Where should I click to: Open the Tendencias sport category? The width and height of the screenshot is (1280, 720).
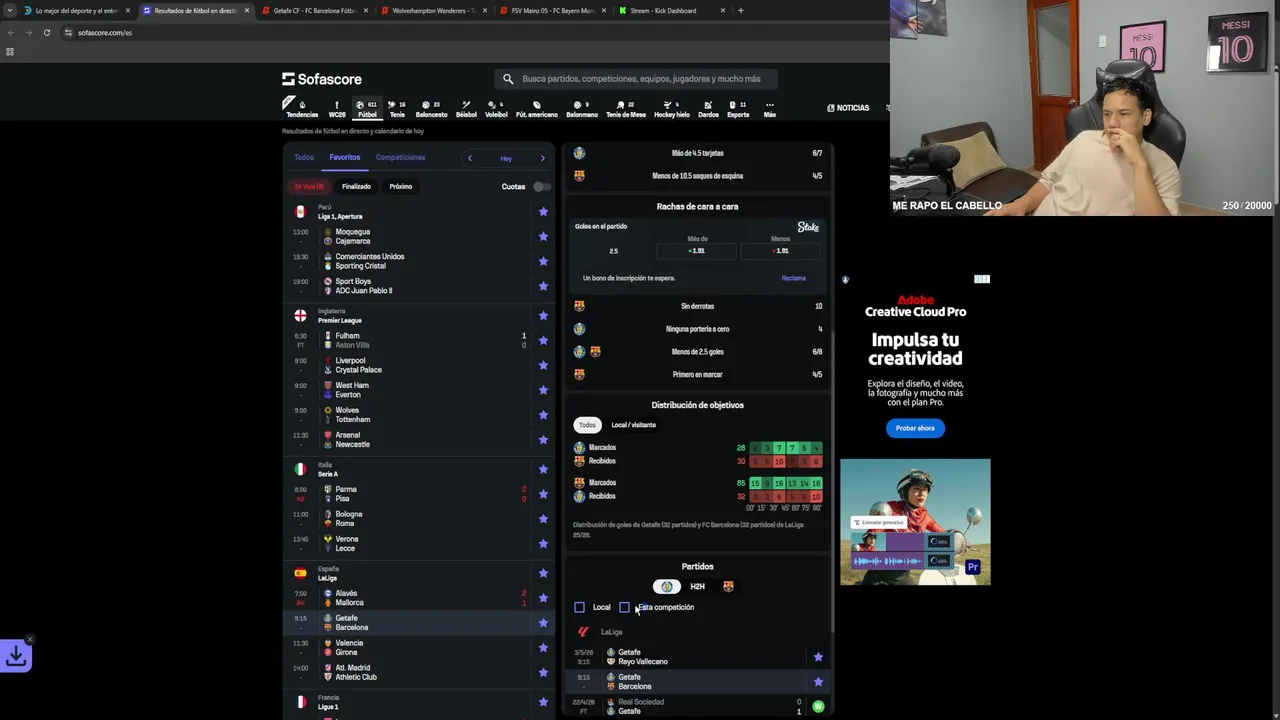click(x=302, y=108)
